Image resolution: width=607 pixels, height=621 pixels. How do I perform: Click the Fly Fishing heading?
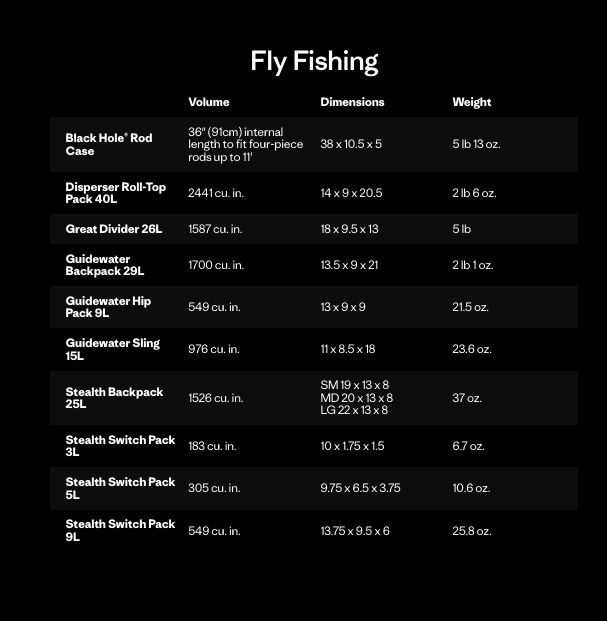[x=314, y=61]
